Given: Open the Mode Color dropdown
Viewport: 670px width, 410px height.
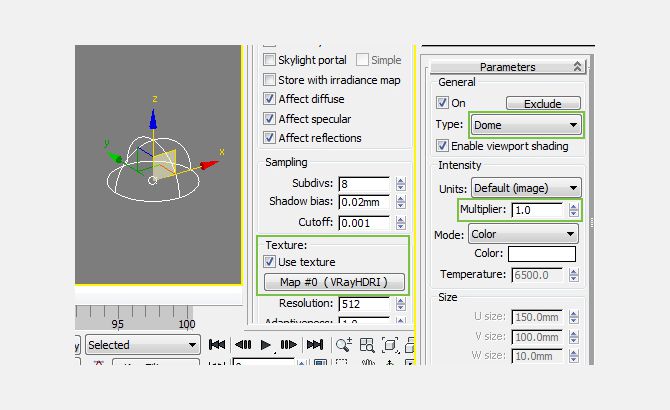Looking at the screenshot, I should point(523,234).
